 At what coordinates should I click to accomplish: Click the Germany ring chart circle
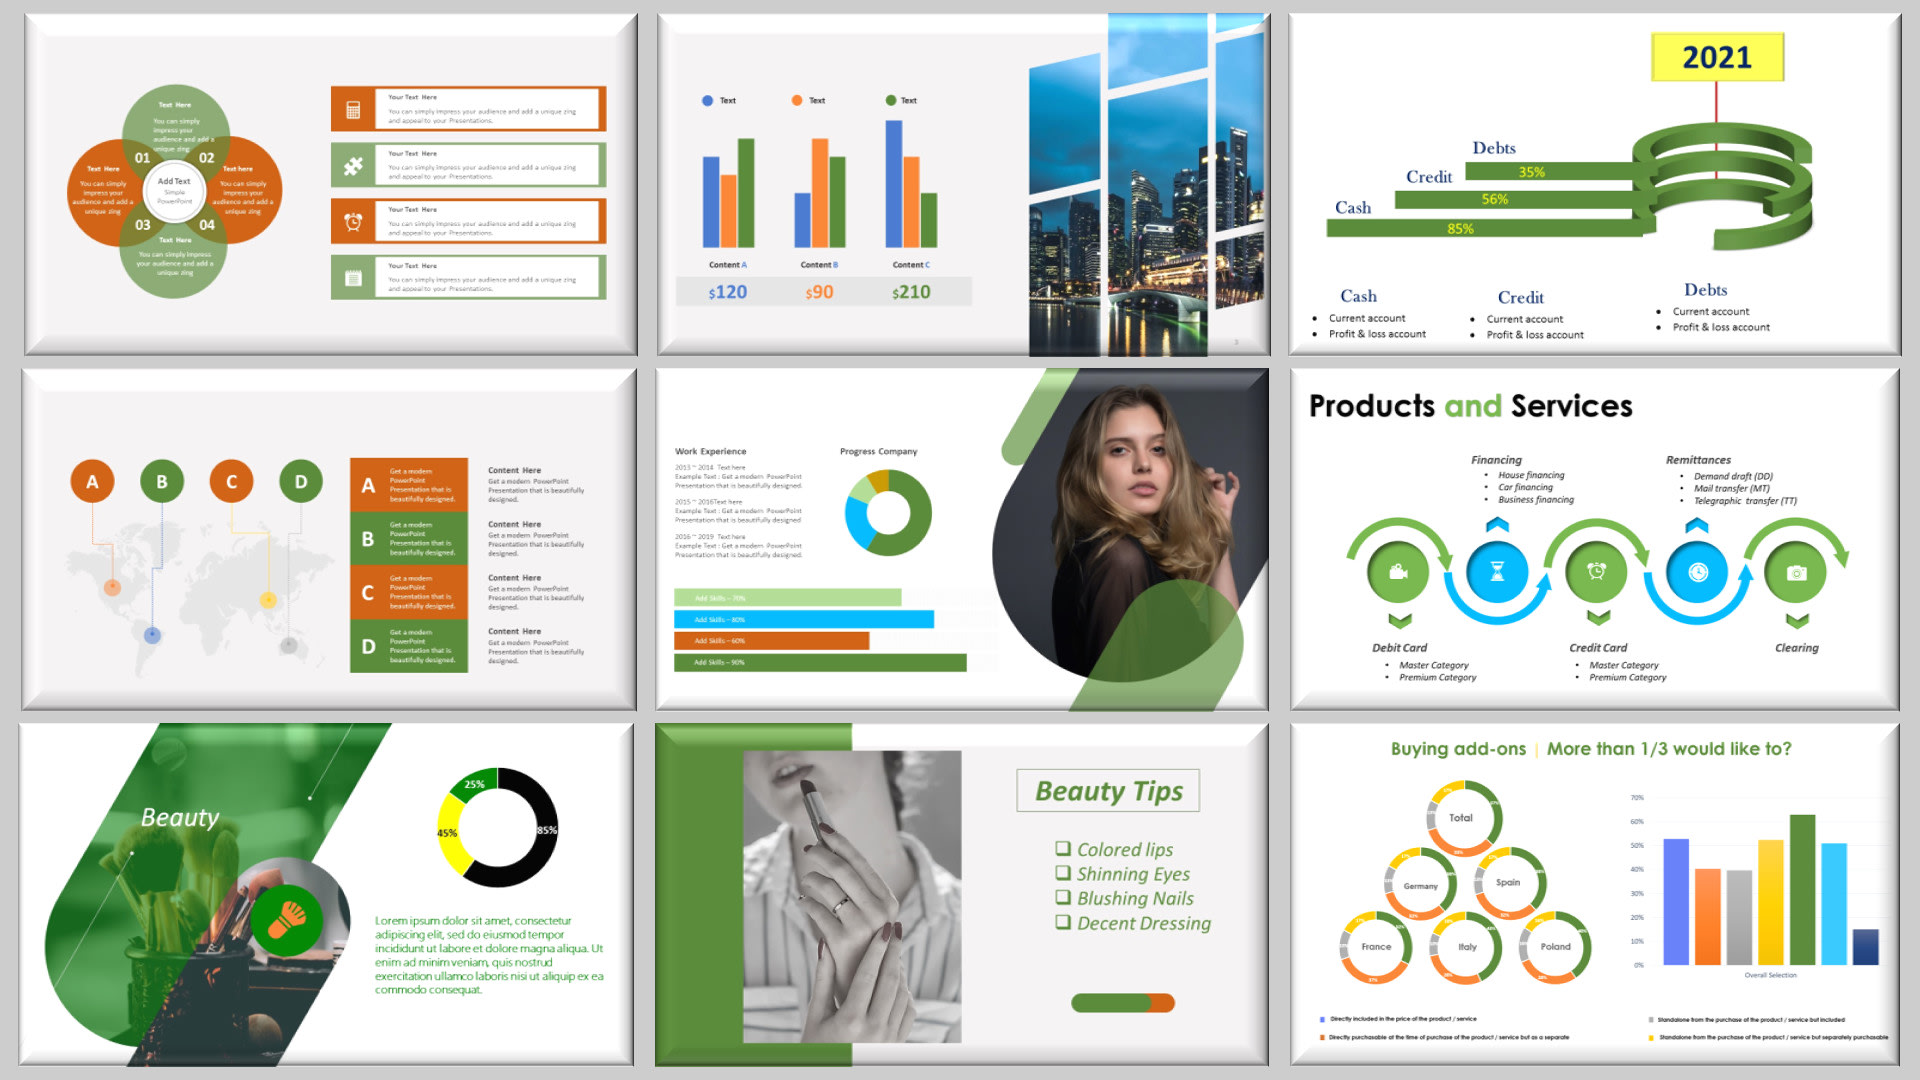1420,885
